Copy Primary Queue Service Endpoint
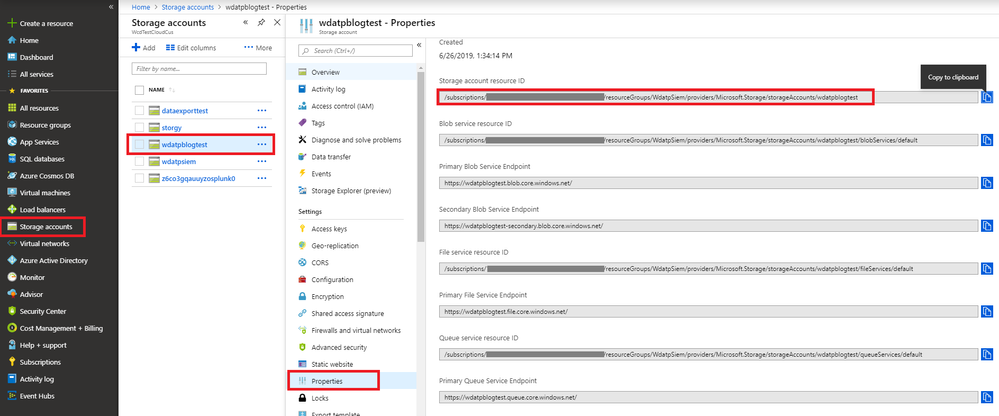Viewport: 999px width, 416px height. click(987, 397)
